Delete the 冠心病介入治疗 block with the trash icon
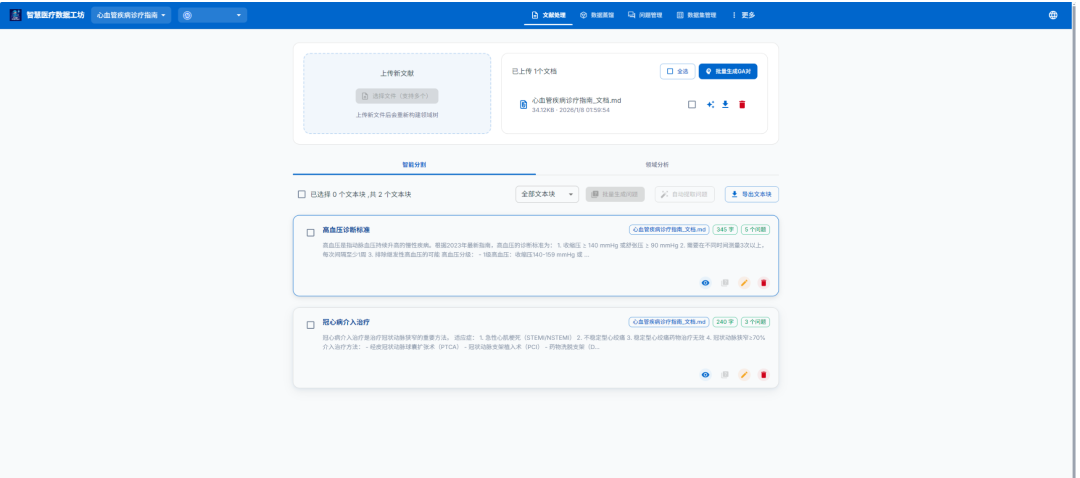 tap(763, 375)
